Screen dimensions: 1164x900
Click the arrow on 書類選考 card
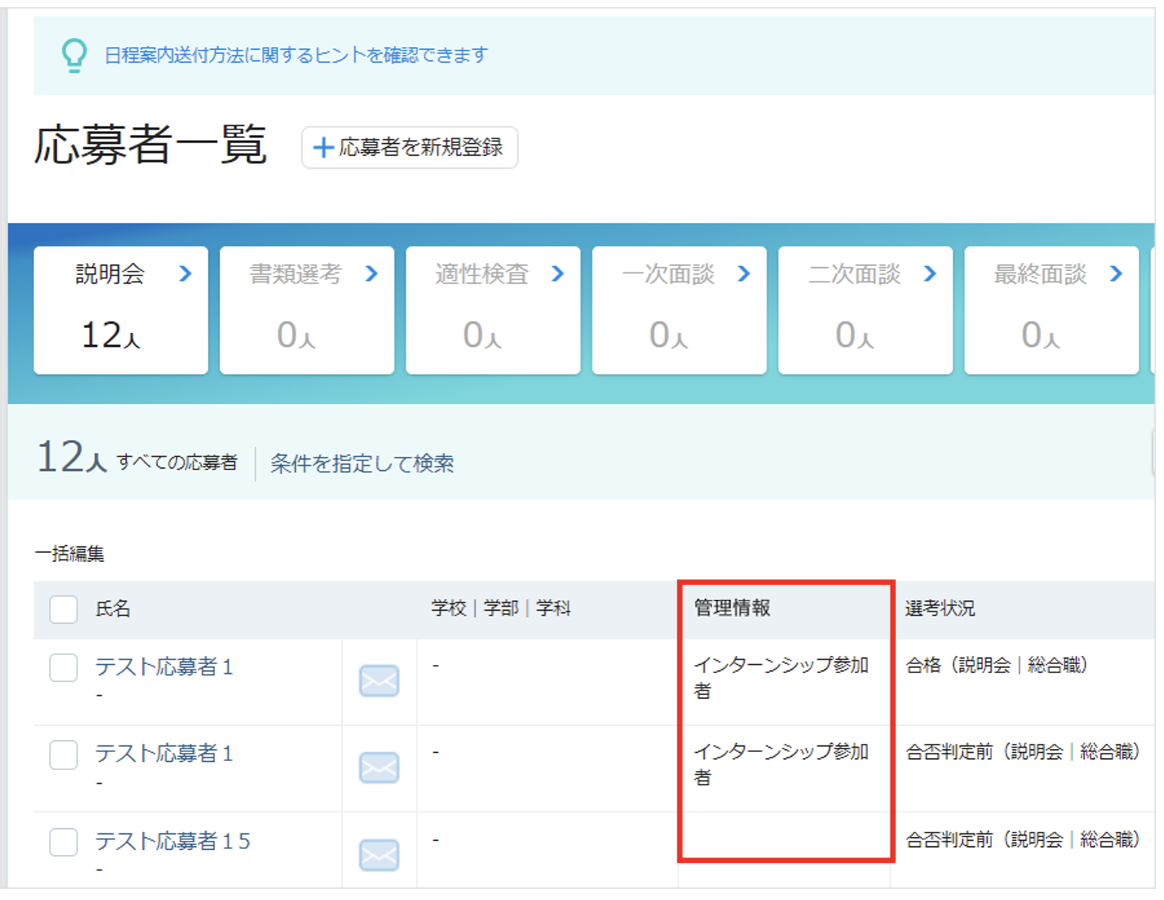click(x=372, y=274)
